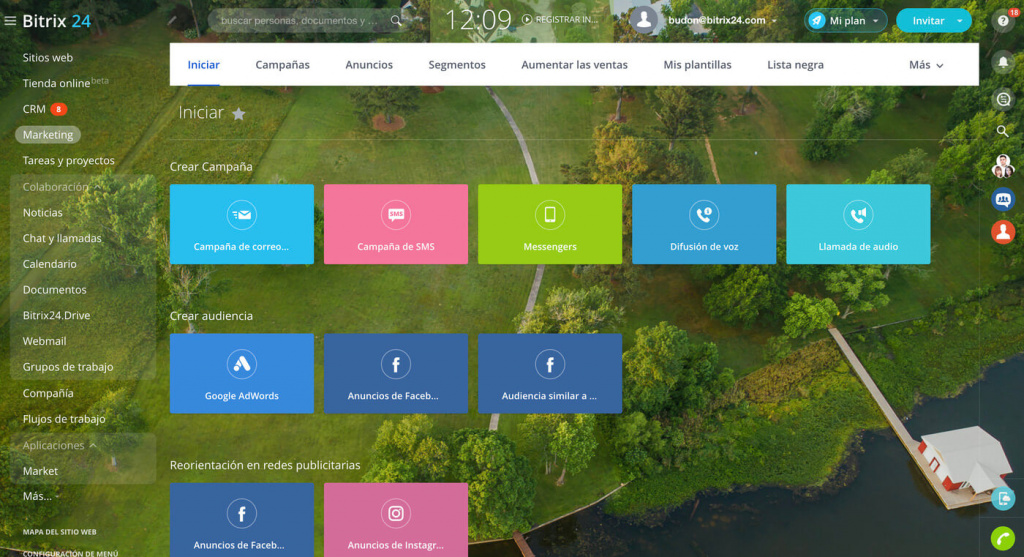The height and width of the screenshot is (557, 1024).
Task: Collapse the Aplicaciones sidebar section
Action: click(x=92, y=445)
